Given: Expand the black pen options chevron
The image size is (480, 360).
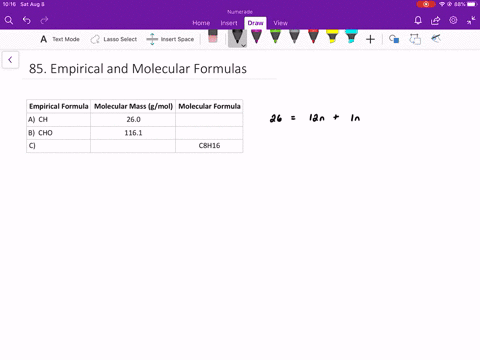Looking at the screenshot, I should click(x=244, y=45).
